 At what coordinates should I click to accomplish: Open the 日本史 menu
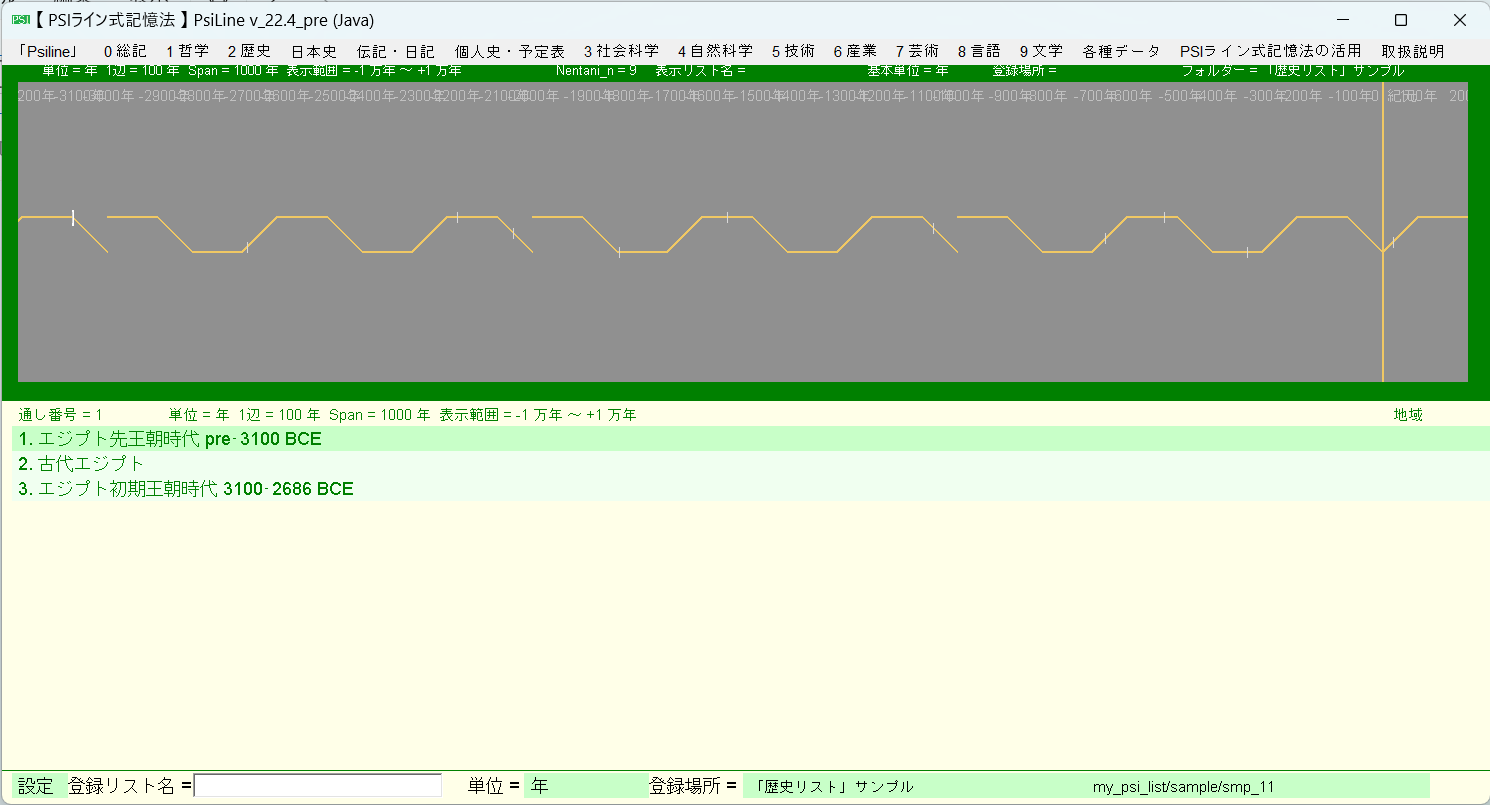coord(314,51)
